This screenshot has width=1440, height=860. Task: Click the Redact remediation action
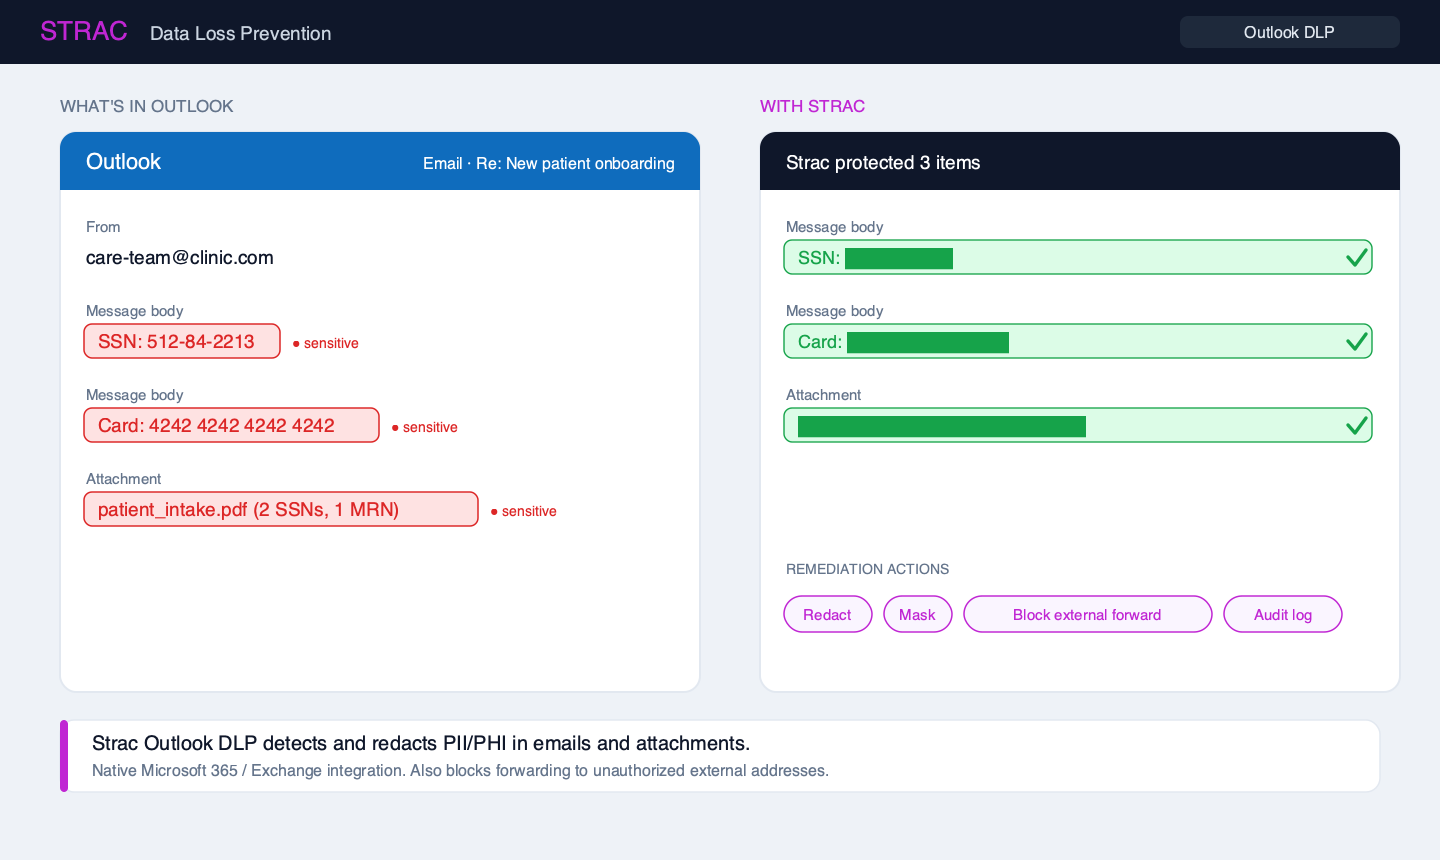click(828, 615)
